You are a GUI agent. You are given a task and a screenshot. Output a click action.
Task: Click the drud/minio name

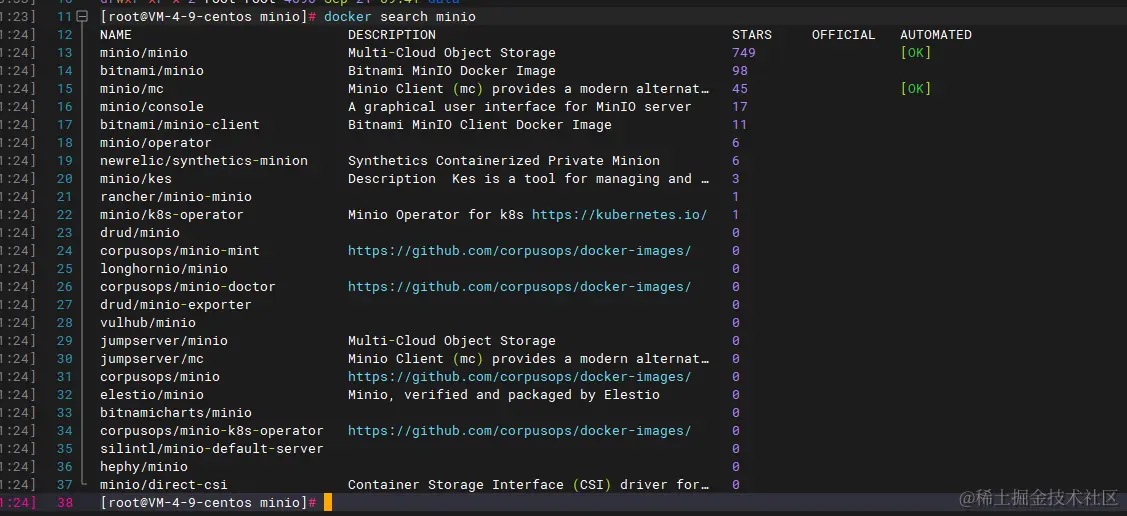139,232
